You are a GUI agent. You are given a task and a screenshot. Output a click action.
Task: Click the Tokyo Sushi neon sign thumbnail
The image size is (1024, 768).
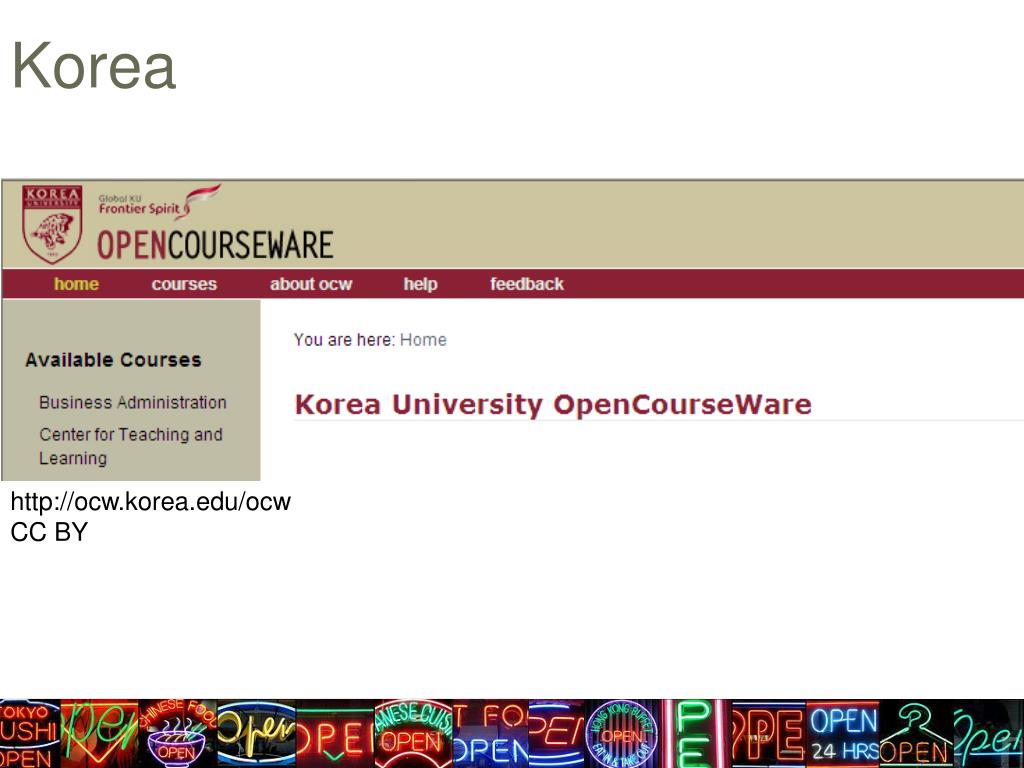pyautogui.click(x=29, y=733)
